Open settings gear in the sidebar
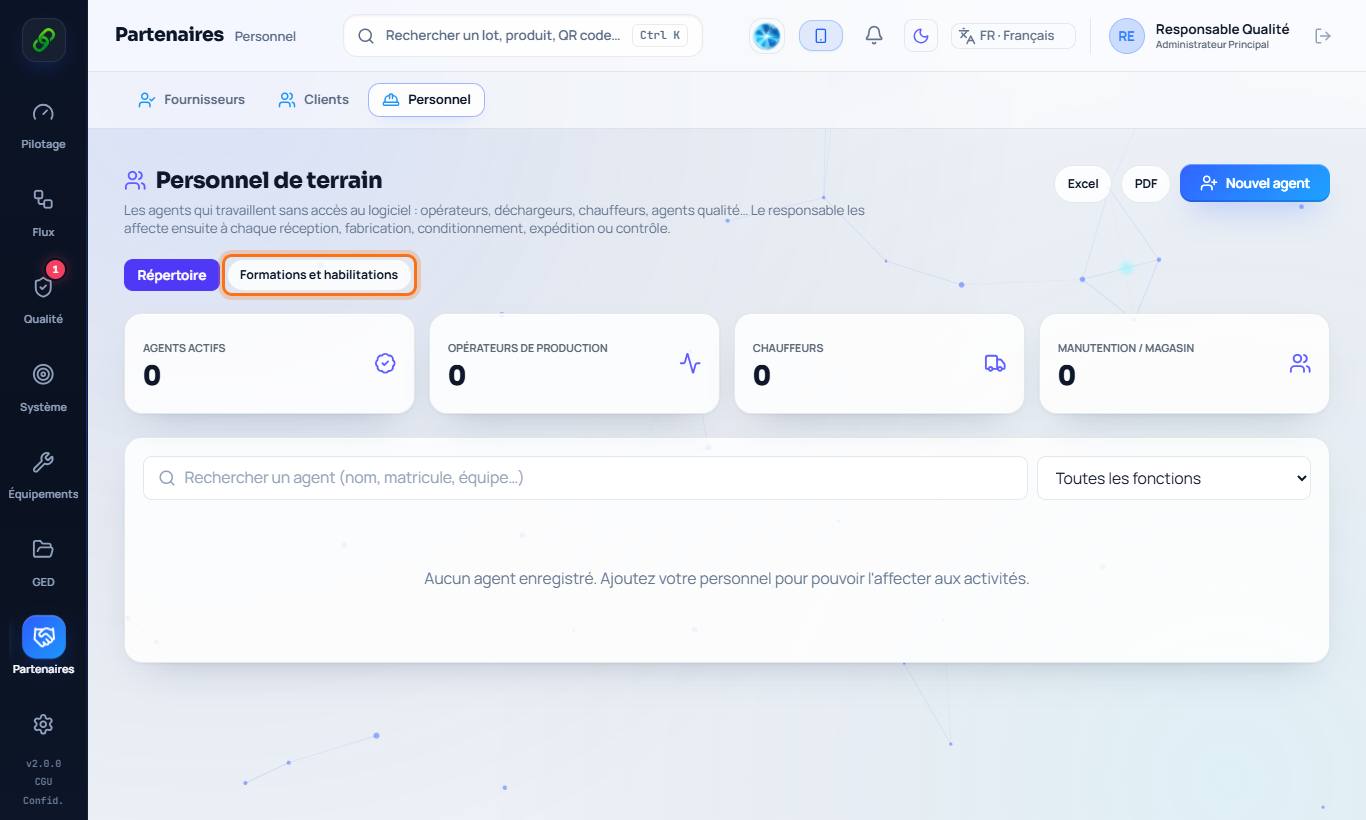This screenshot has height=820, width=1366. pos(43,724)
